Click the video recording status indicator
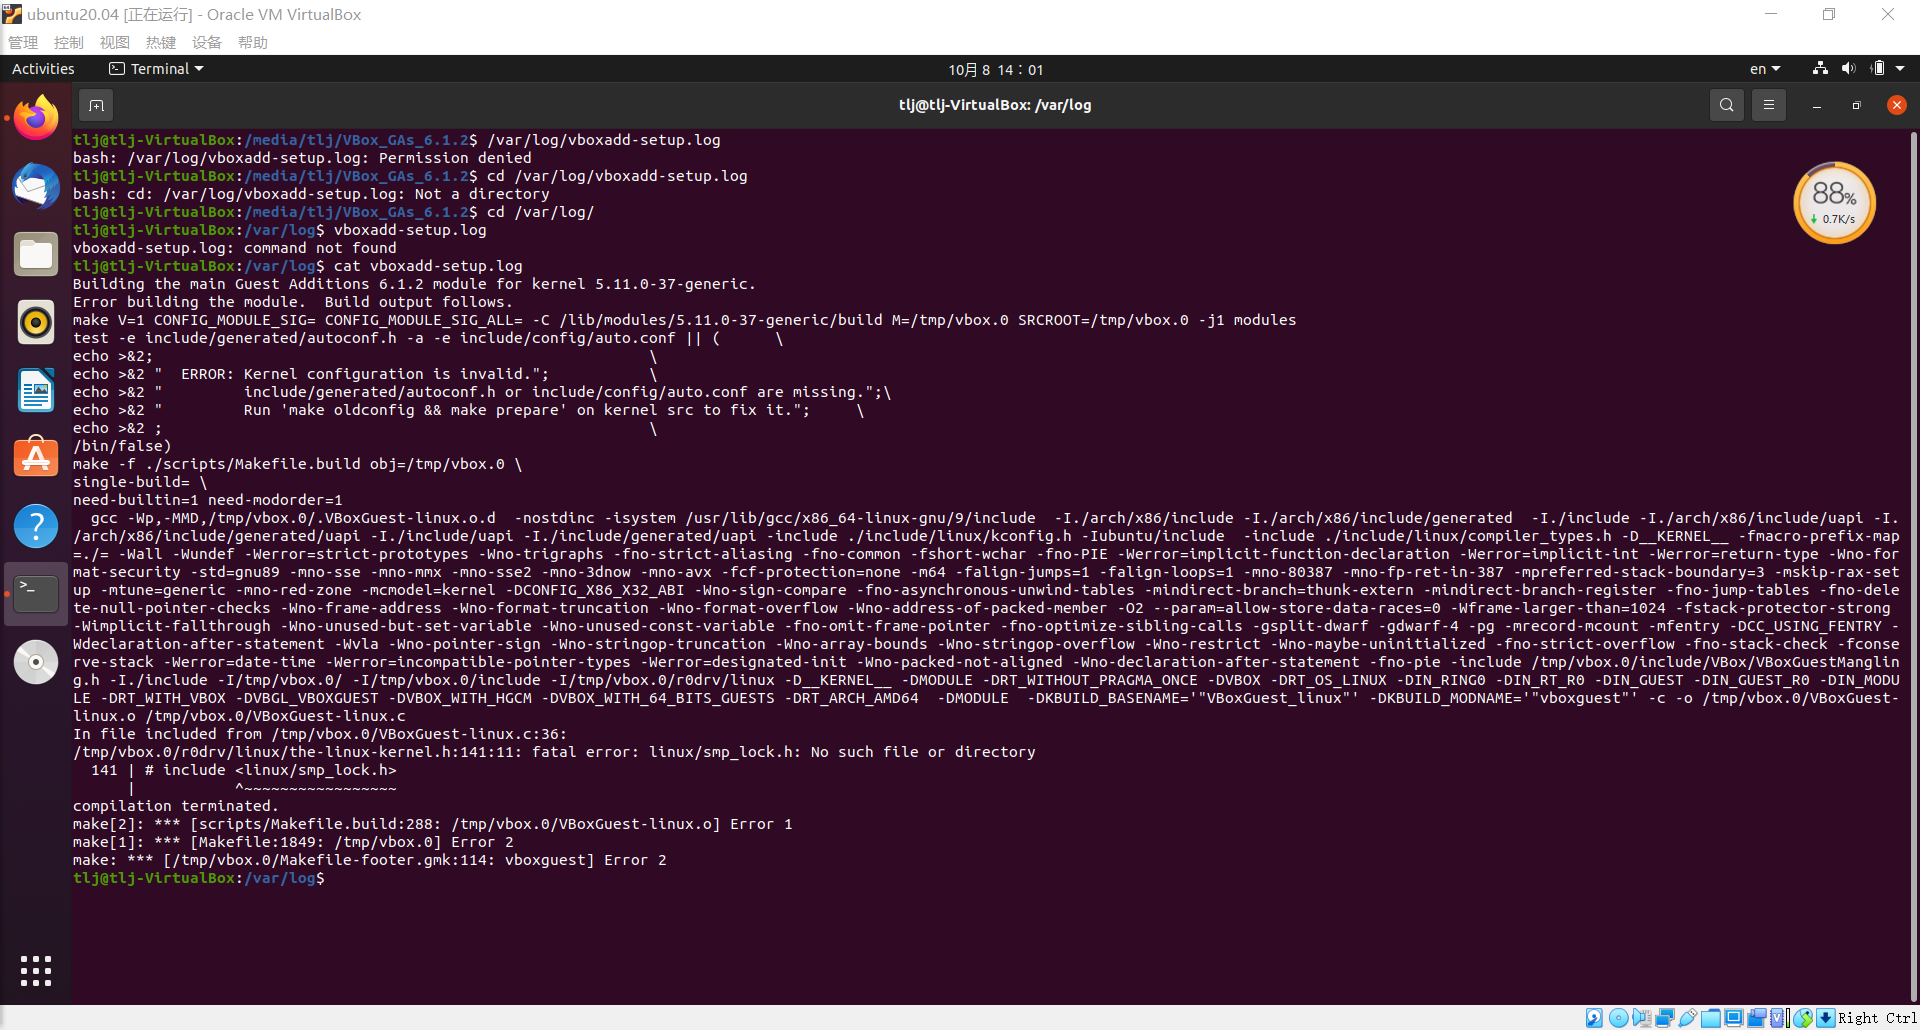Viewport: 1920px width, 1030px height. (x=1756, y=1017)
